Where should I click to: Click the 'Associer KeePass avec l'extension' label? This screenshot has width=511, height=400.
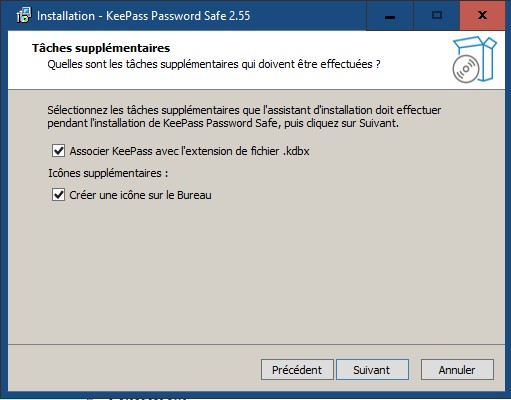(189, 151)
